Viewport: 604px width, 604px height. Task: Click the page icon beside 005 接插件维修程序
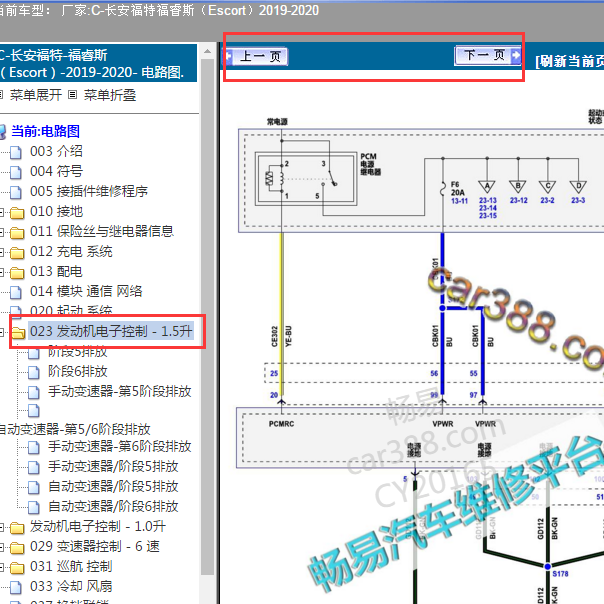click(16, 192)
